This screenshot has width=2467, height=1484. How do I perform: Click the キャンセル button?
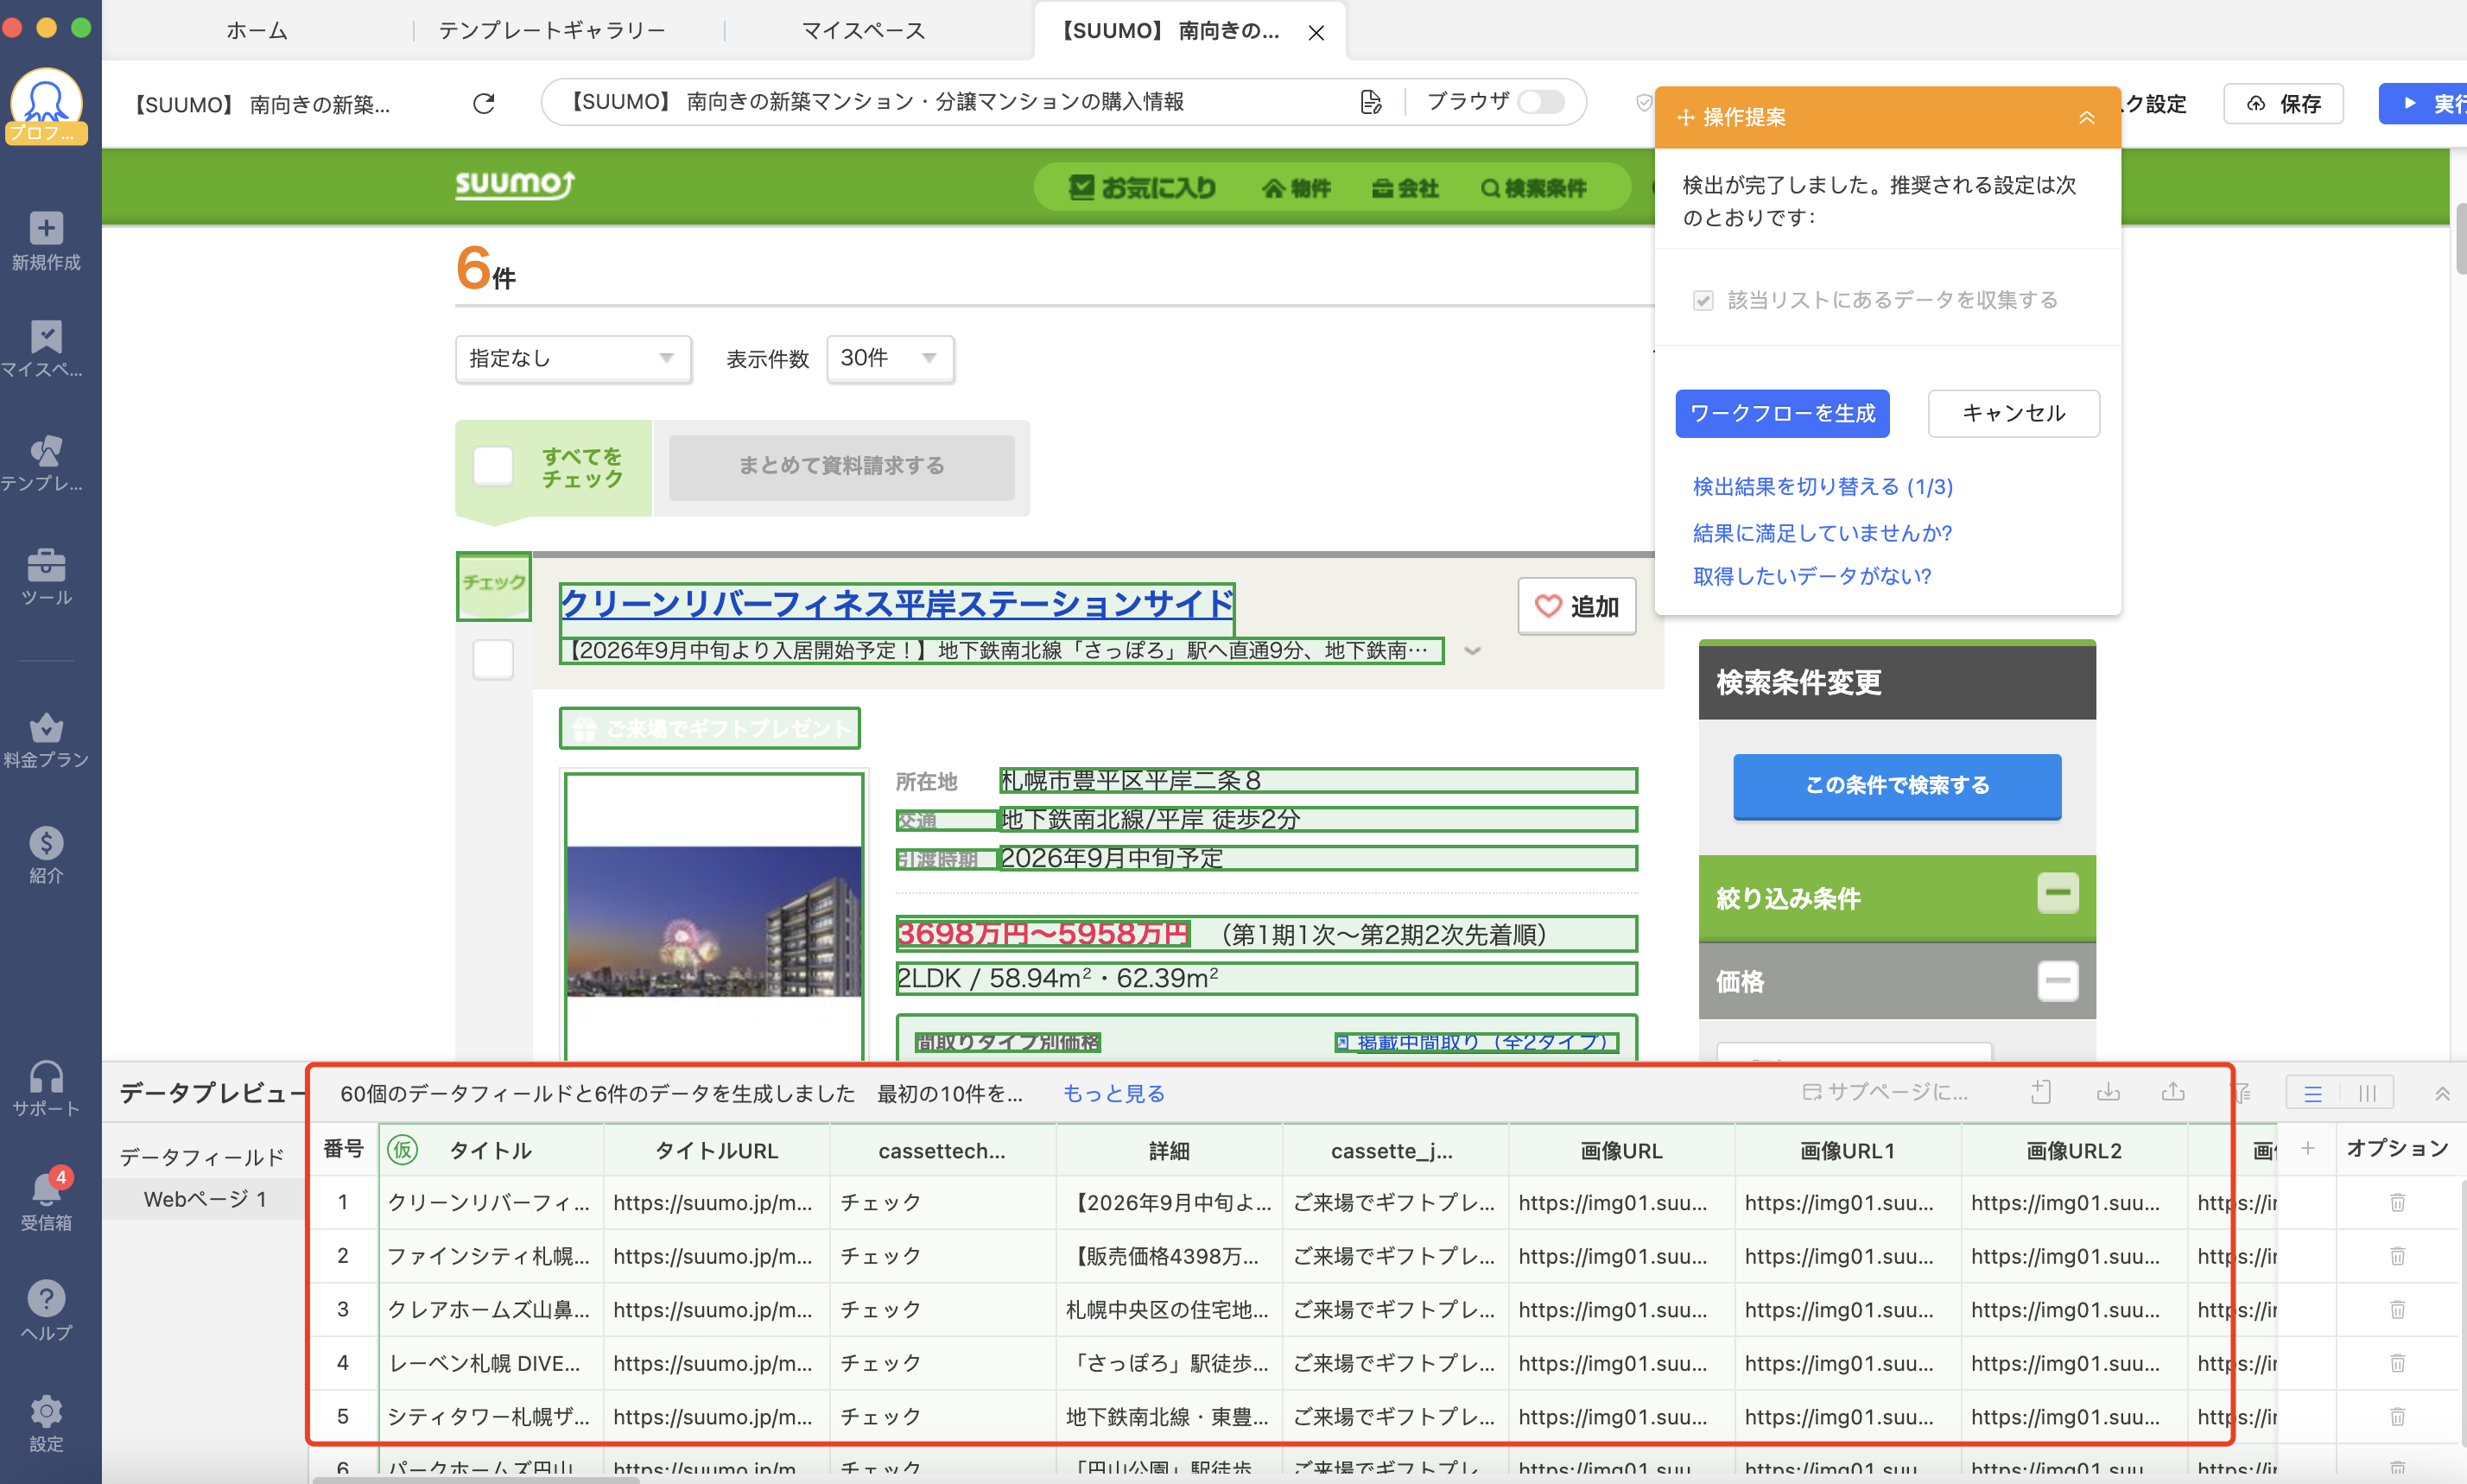(x=2013, y=414)
